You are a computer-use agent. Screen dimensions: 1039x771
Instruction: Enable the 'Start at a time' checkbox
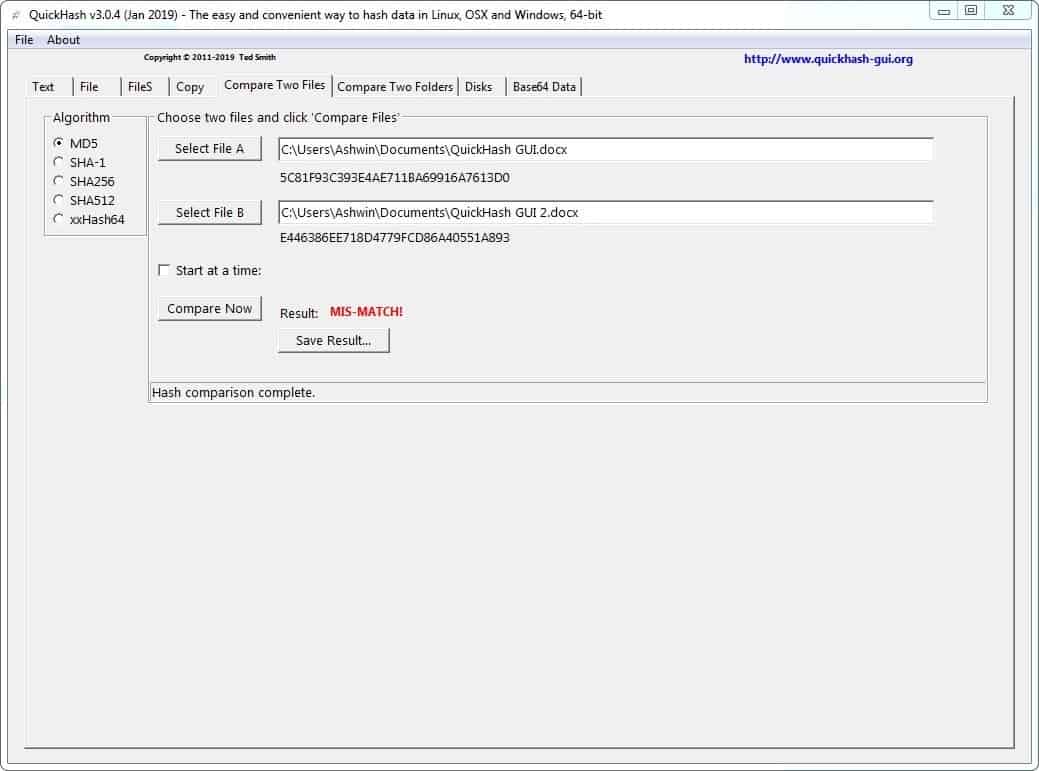[164, 270]
